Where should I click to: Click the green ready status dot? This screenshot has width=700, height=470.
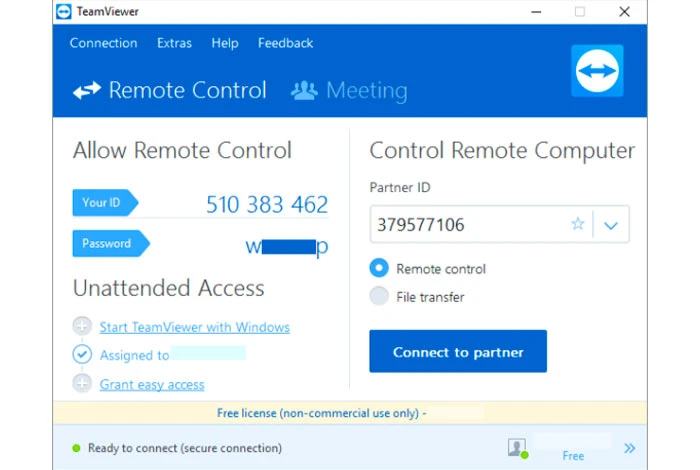76,448
